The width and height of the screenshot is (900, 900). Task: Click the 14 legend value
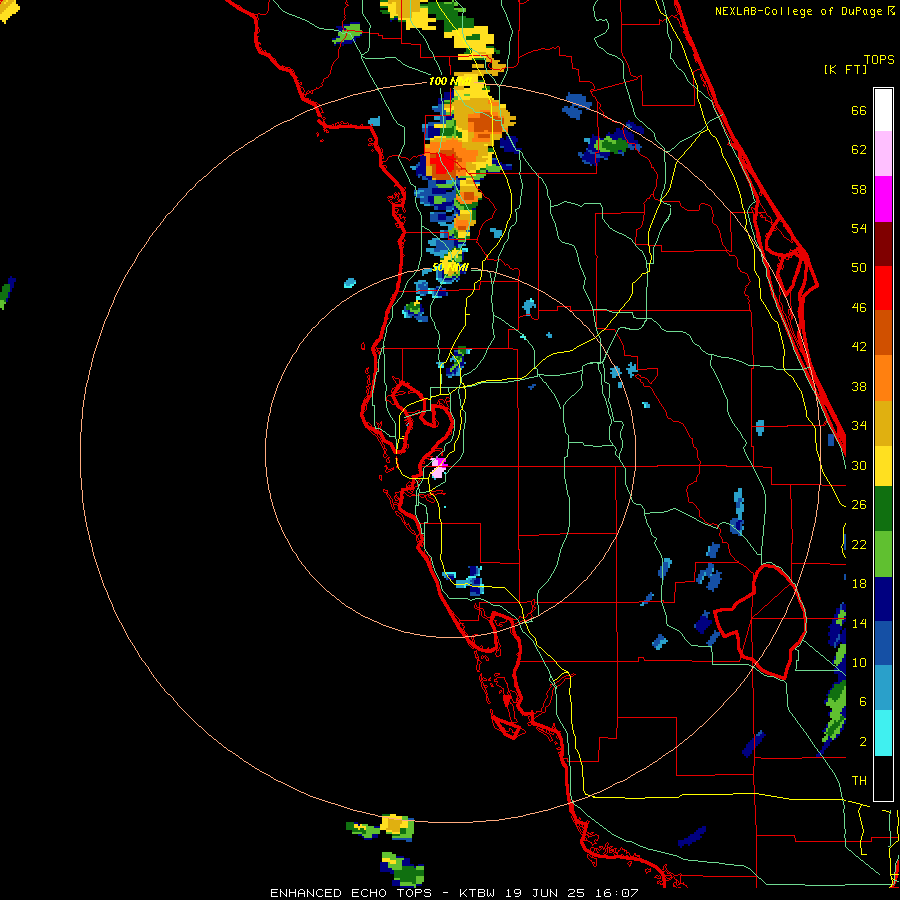[x=859, y=623]
